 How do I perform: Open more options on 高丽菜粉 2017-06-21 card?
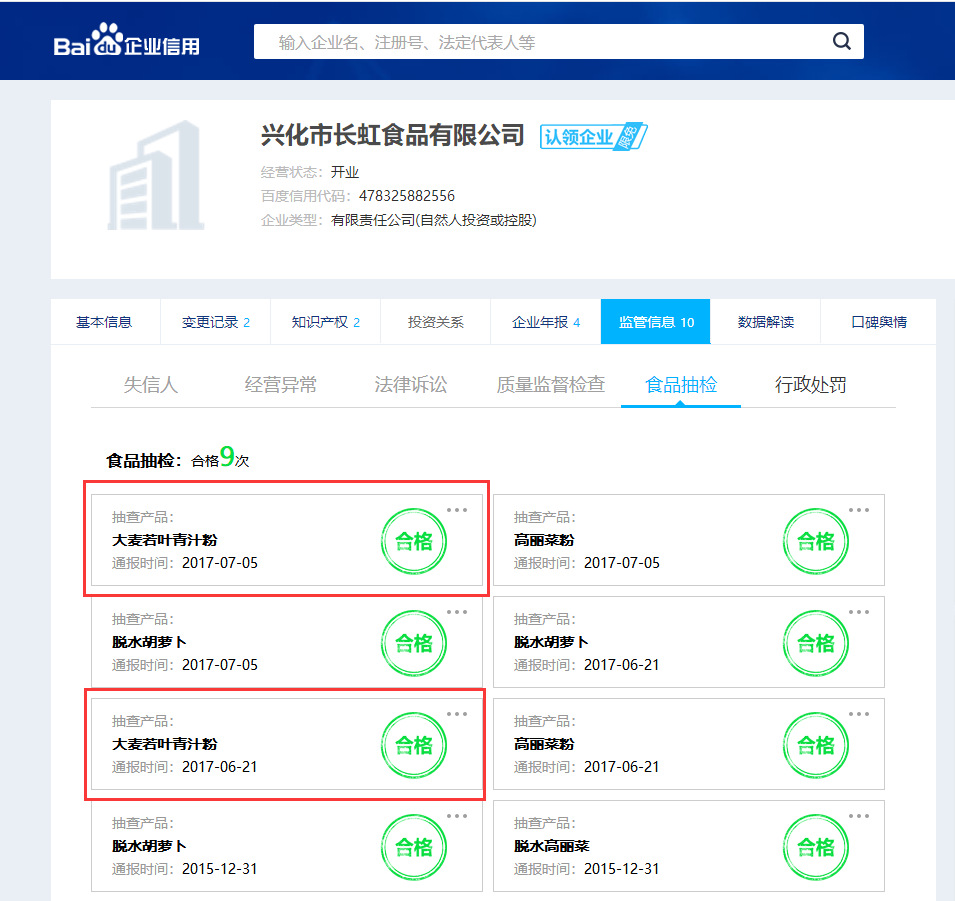[859, 714]
